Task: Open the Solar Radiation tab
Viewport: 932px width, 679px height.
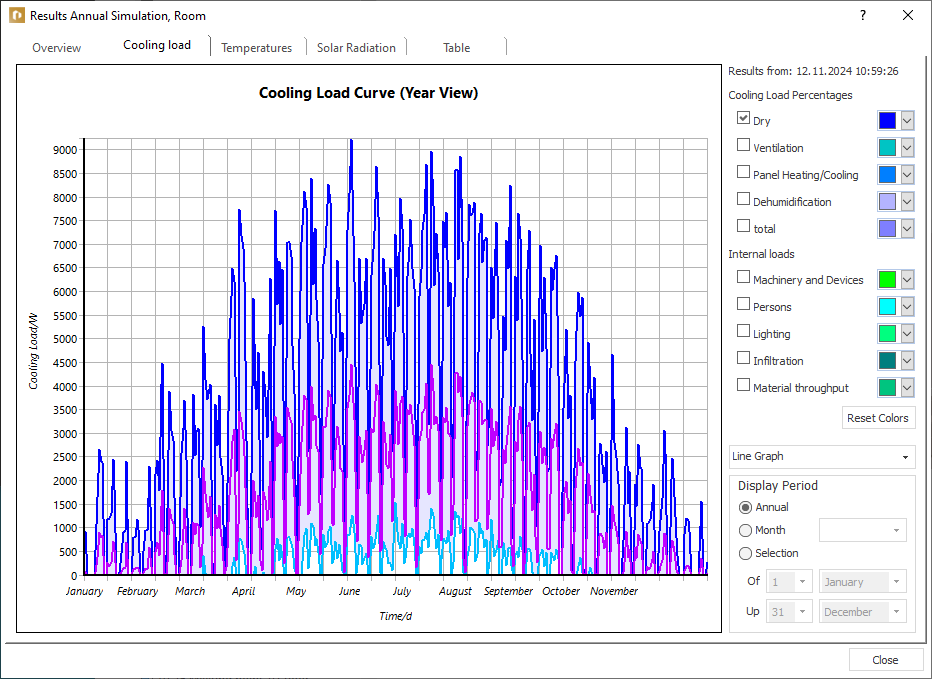Action: tap(356, 48)
